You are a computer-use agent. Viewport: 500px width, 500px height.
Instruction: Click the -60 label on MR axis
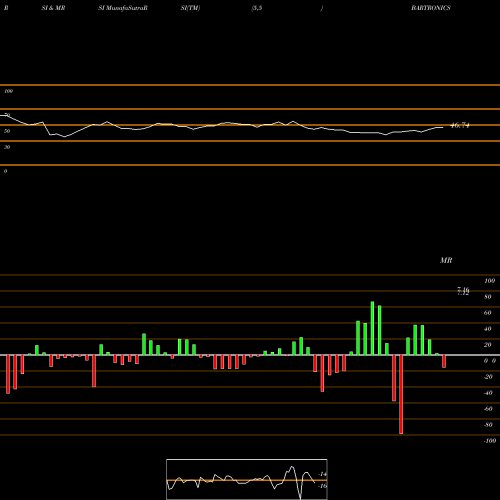[488, 409]
